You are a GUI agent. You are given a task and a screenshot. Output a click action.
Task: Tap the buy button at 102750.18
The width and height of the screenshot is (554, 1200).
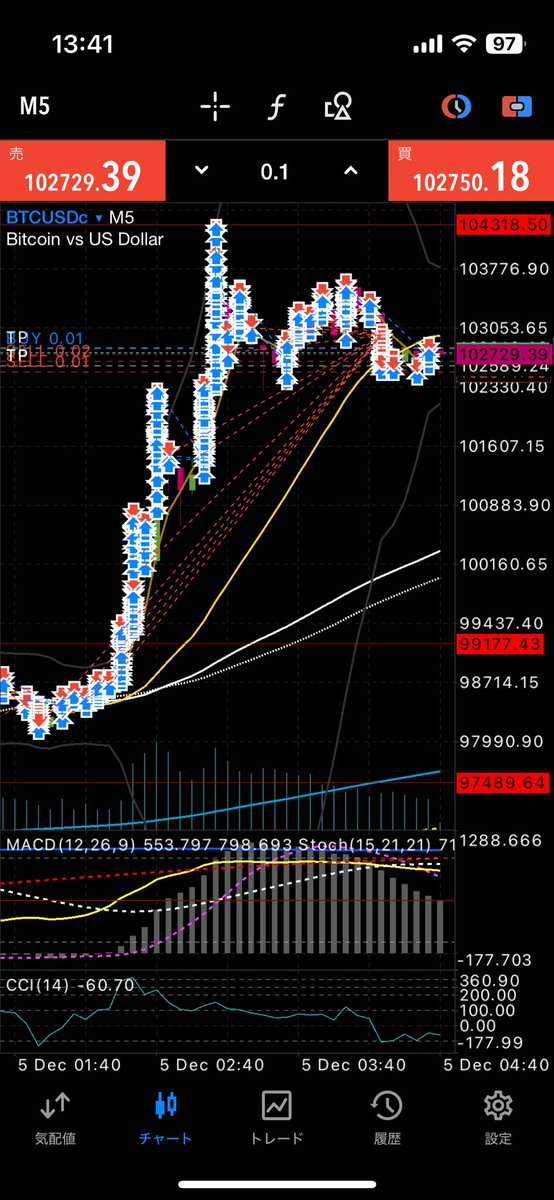pyautogui.click(x=471, y=170)
